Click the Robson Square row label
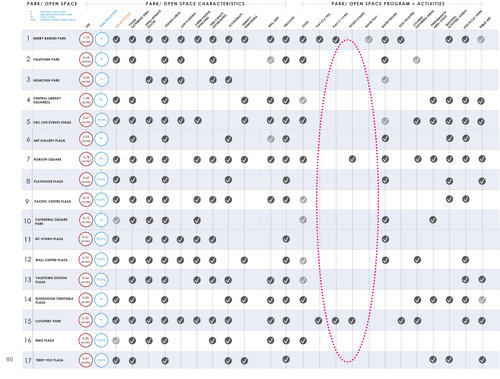The width and height of the screenshot is (500, 379). pos(48,159)
